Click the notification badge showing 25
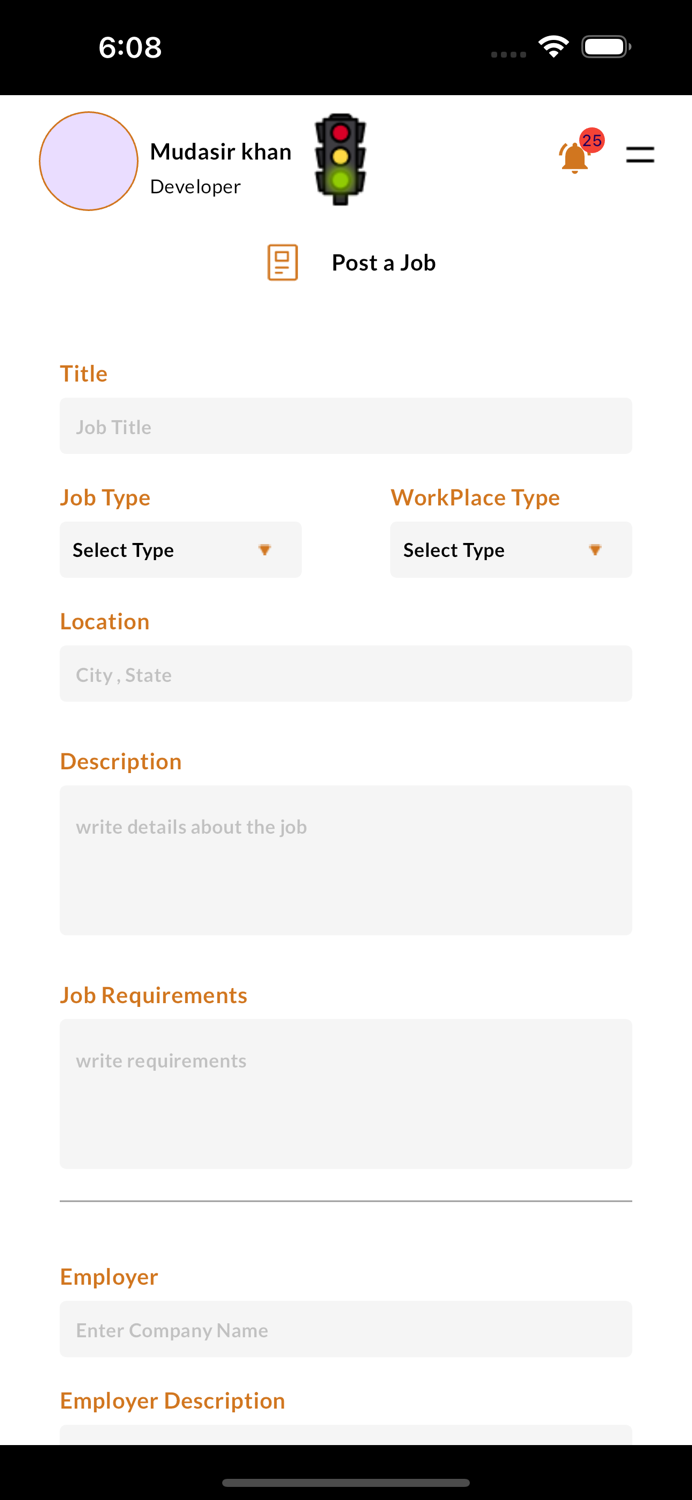This screenshot has width=692, height=1500. (x=591, y=141)
